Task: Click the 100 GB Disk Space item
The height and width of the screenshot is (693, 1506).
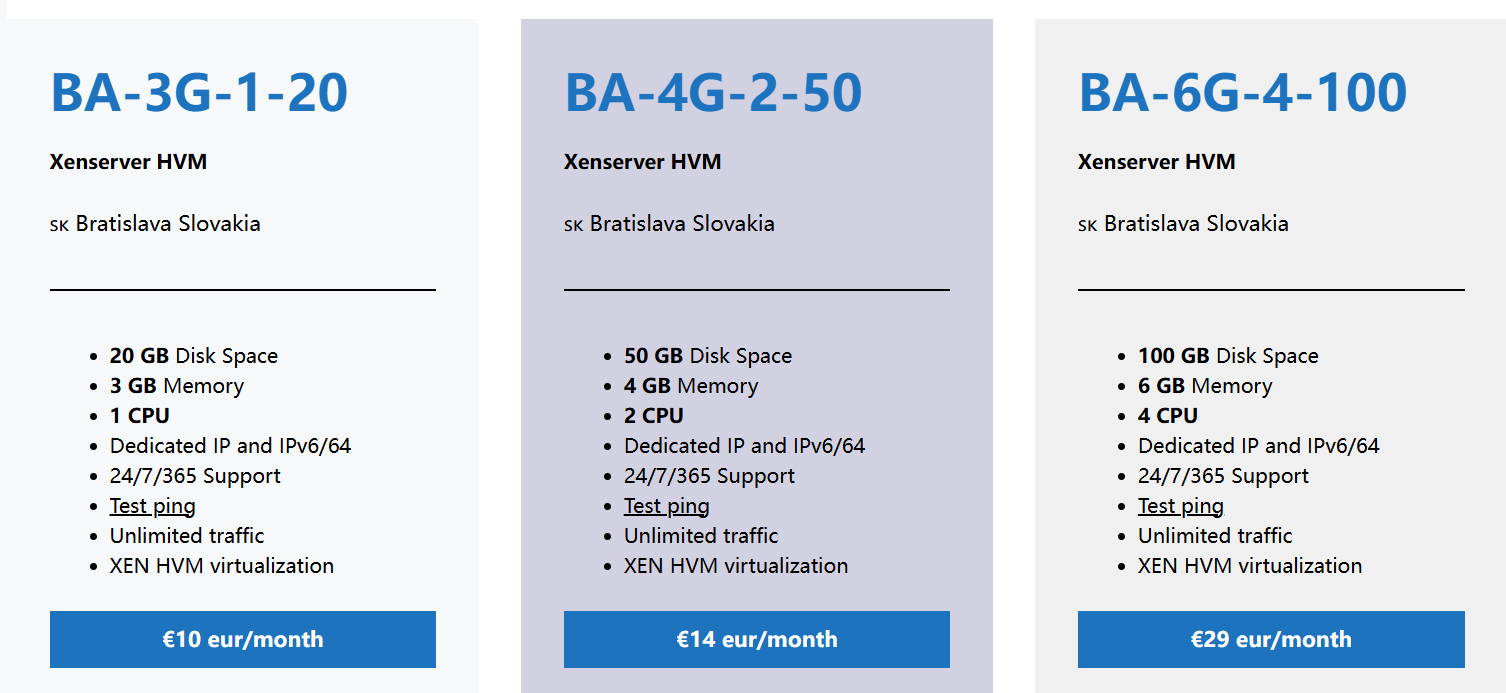Action: click(1228, 356)
